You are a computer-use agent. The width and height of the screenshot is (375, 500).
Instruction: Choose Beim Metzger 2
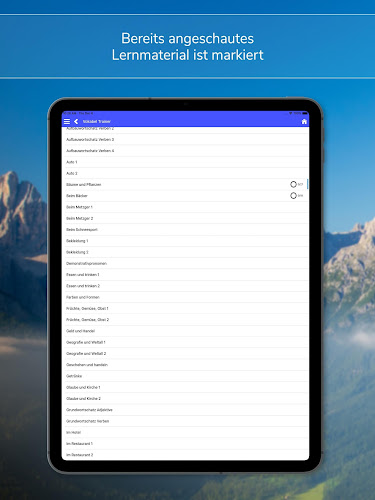point(185,218)
